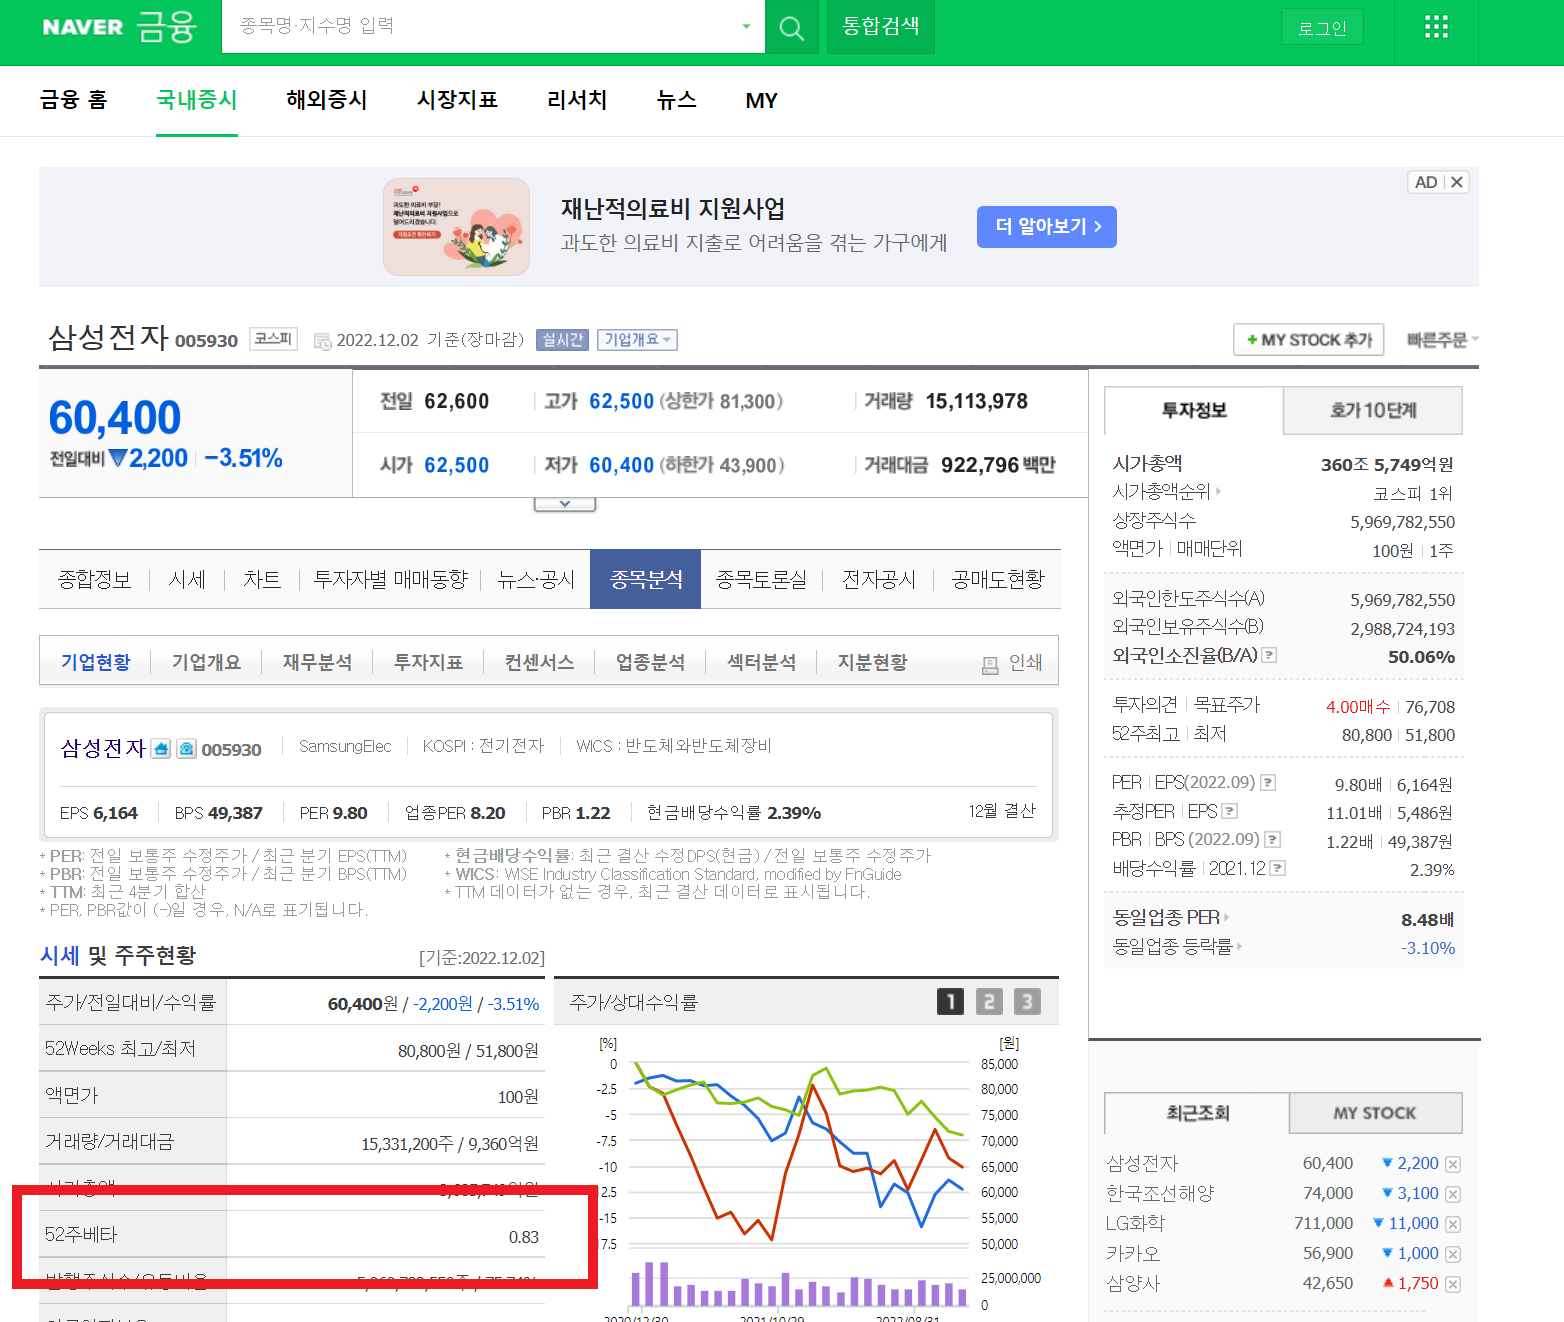Switch to MY STOCK tab
1564x1322 pixels.
tap(1375, 1113)
